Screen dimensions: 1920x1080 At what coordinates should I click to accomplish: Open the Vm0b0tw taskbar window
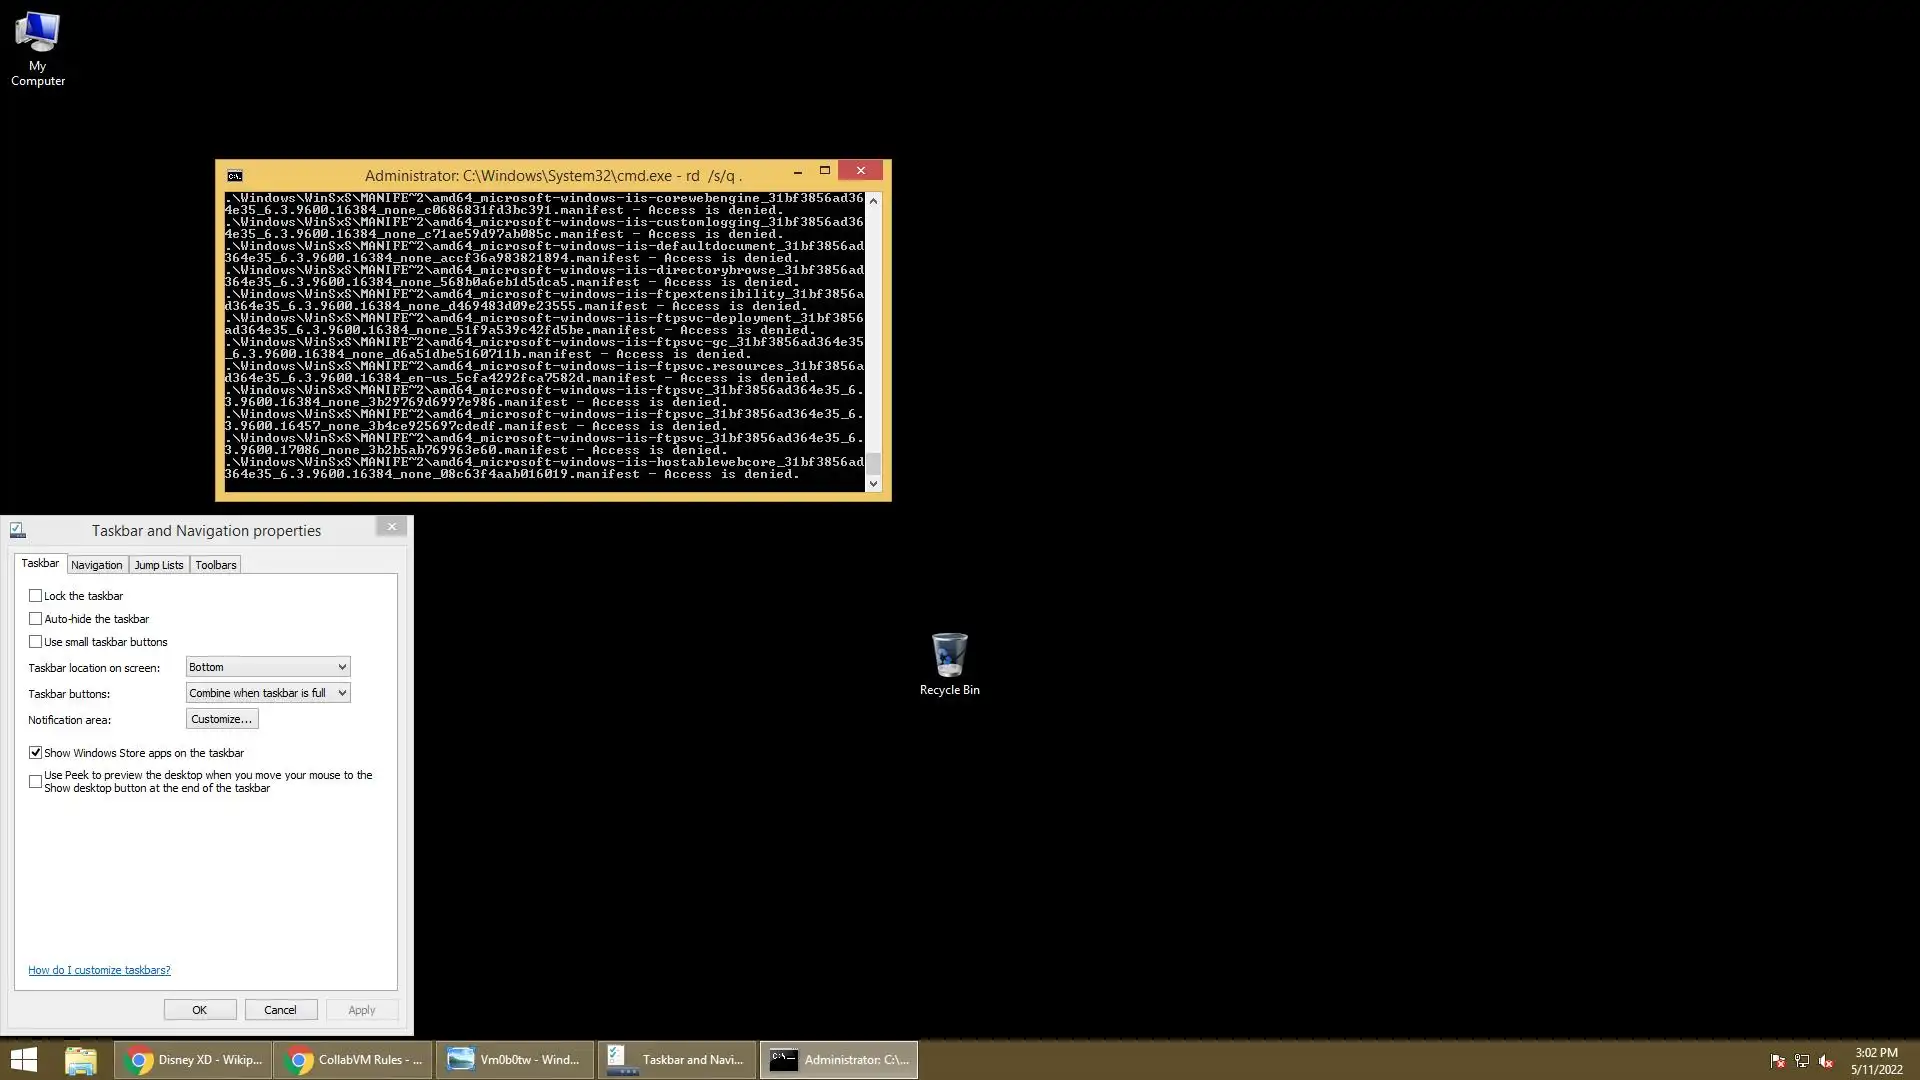click(514, 1059)
